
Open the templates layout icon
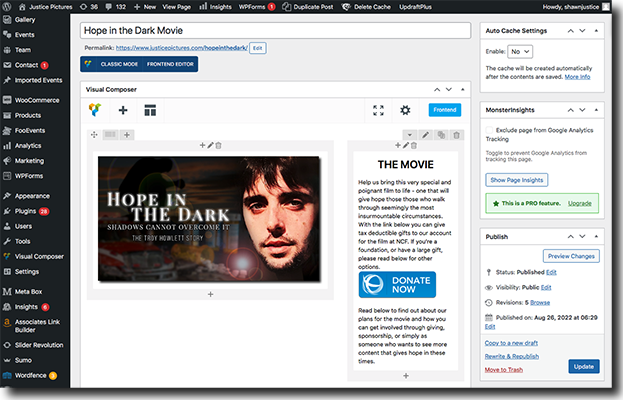click(150, 110)
